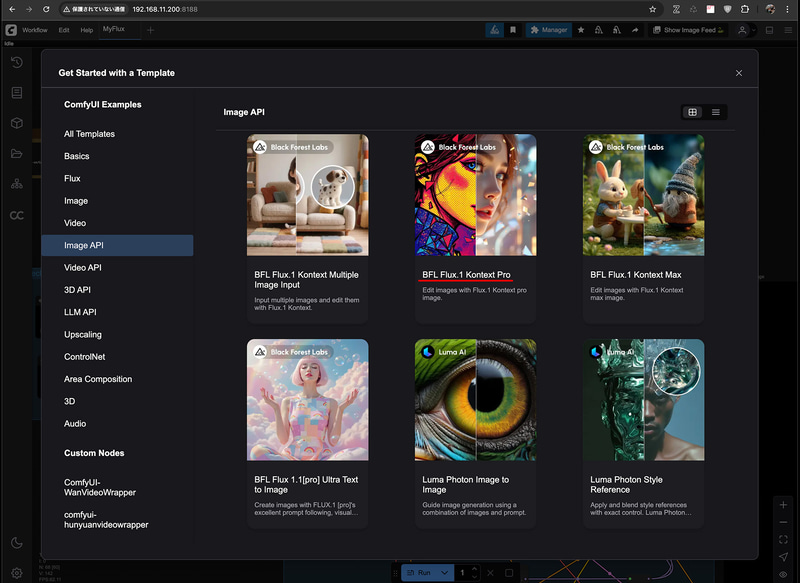Viewport: 800px width, 583px height.
Task: Open the Help menu
Action: (x=87, y=30)
